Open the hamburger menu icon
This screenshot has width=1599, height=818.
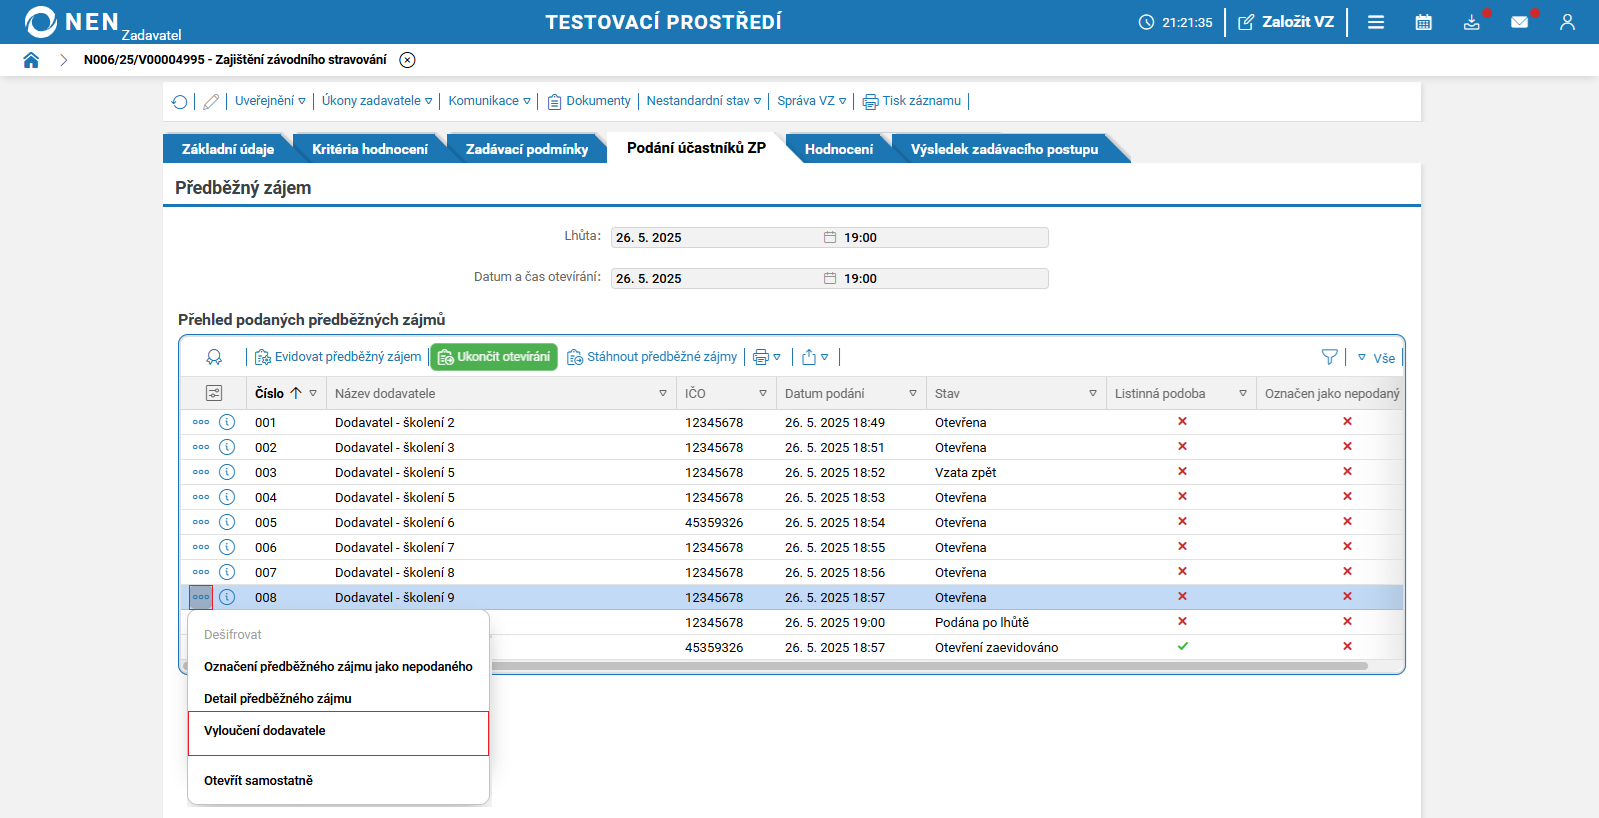1376,22
